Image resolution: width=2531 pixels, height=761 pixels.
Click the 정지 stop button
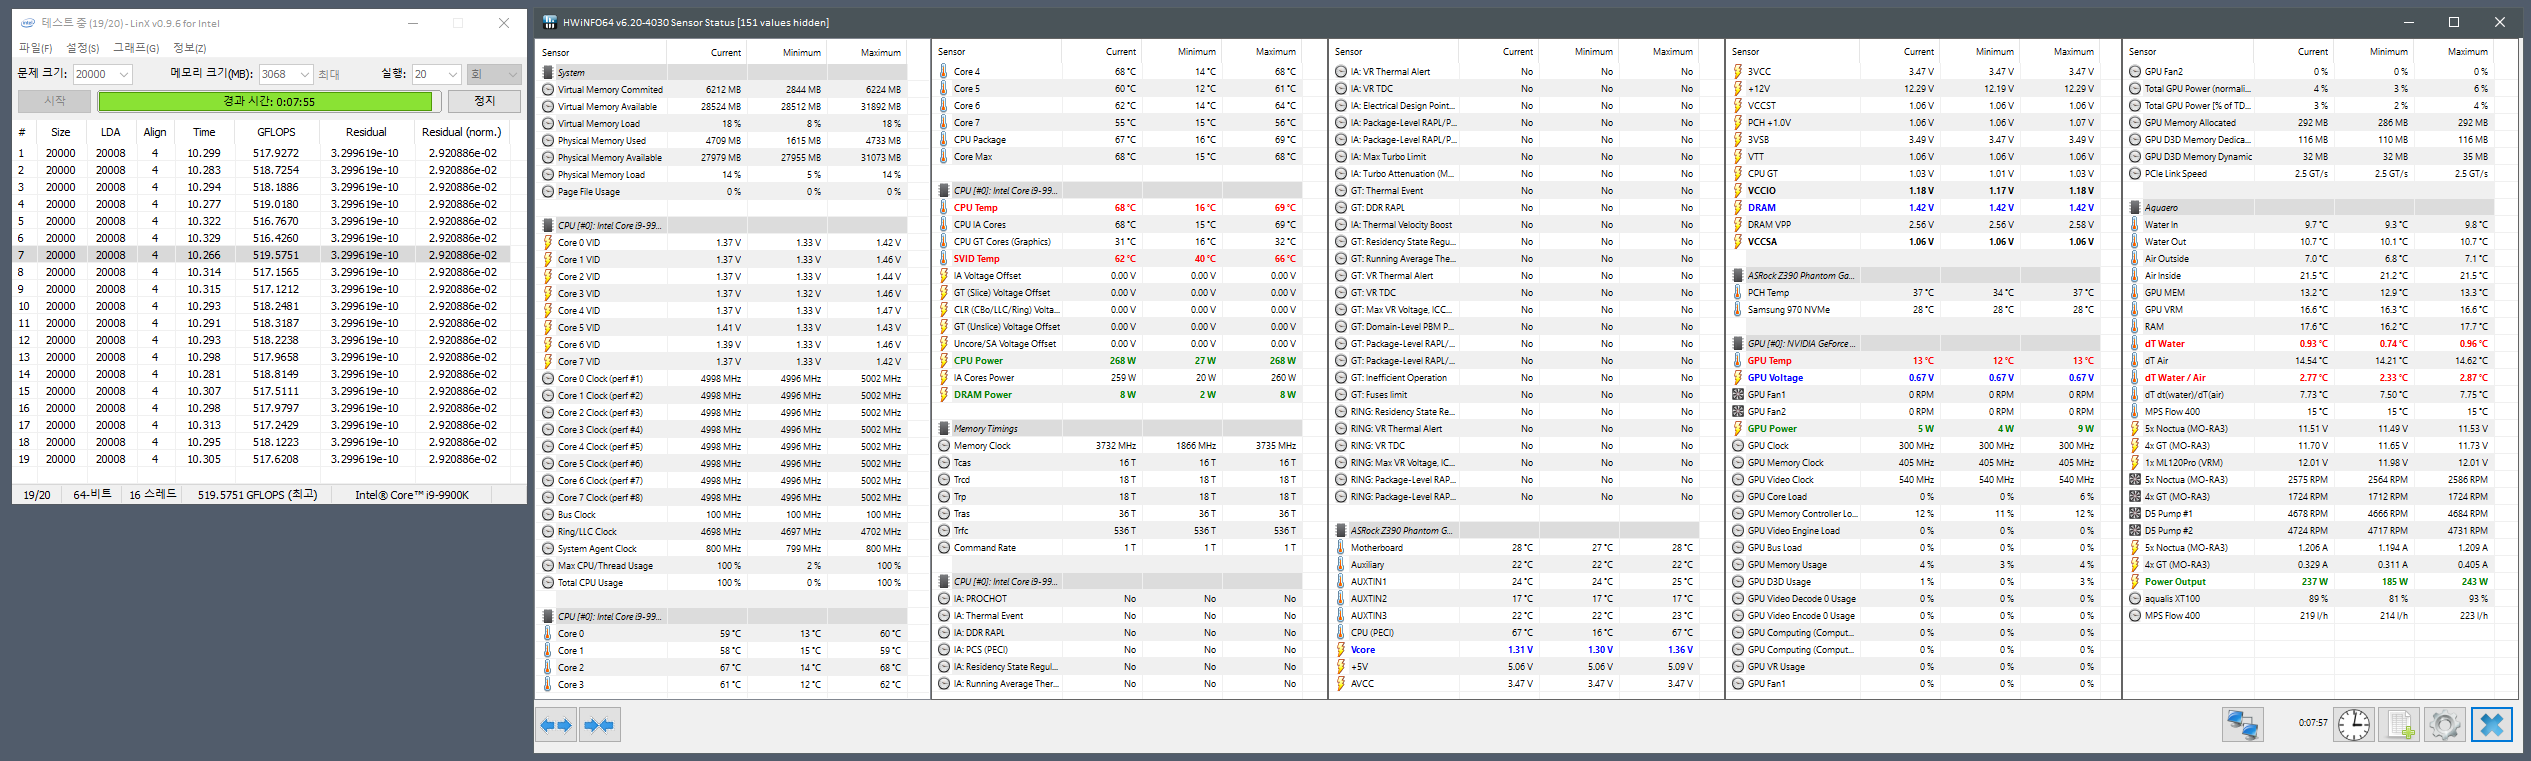click(x=484, y=101)
